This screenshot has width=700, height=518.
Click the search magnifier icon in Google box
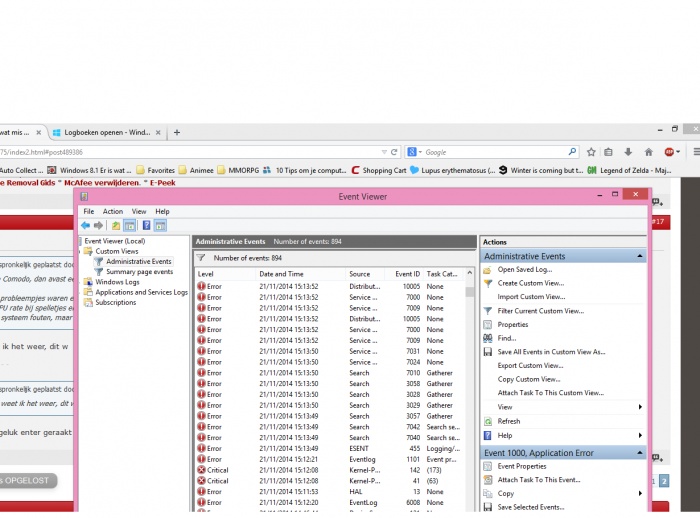572,152
